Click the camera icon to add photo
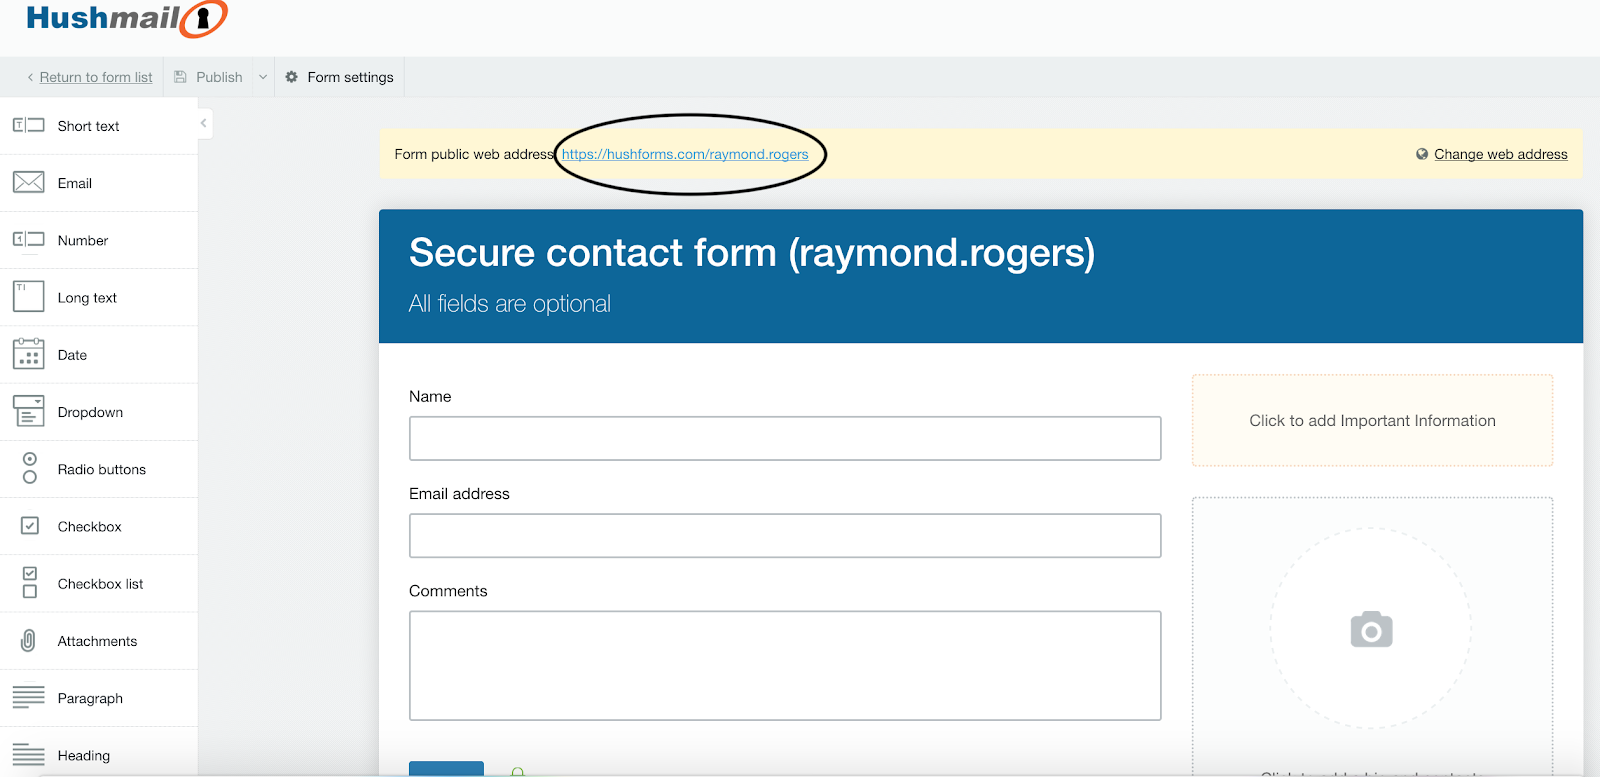The image size is (1600, 777). (x=1371, y=630)
